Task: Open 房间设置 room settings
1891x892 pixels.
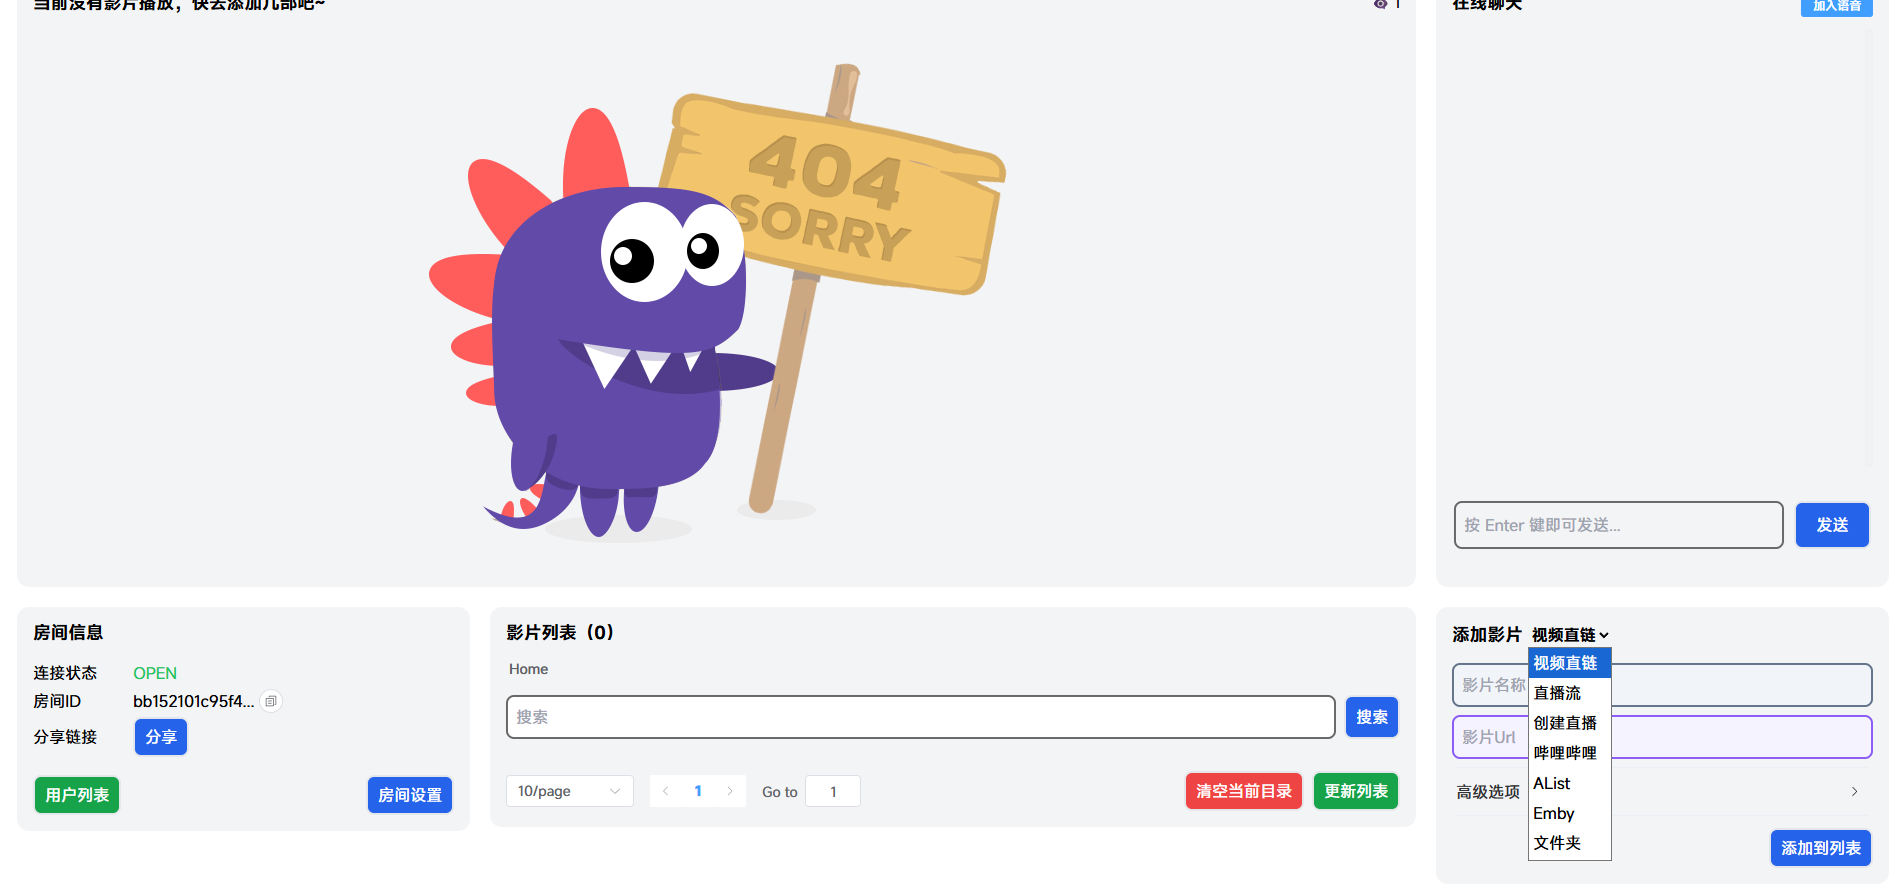Action: click(x=410, y=795)
